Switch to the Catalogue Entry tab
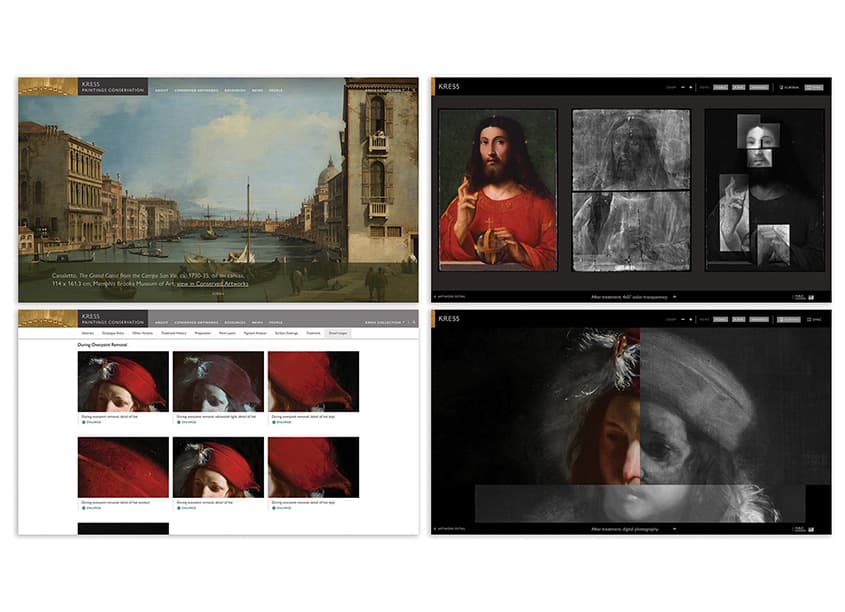Viewport: 845px width, 612px height. click(x=113, y=333)
